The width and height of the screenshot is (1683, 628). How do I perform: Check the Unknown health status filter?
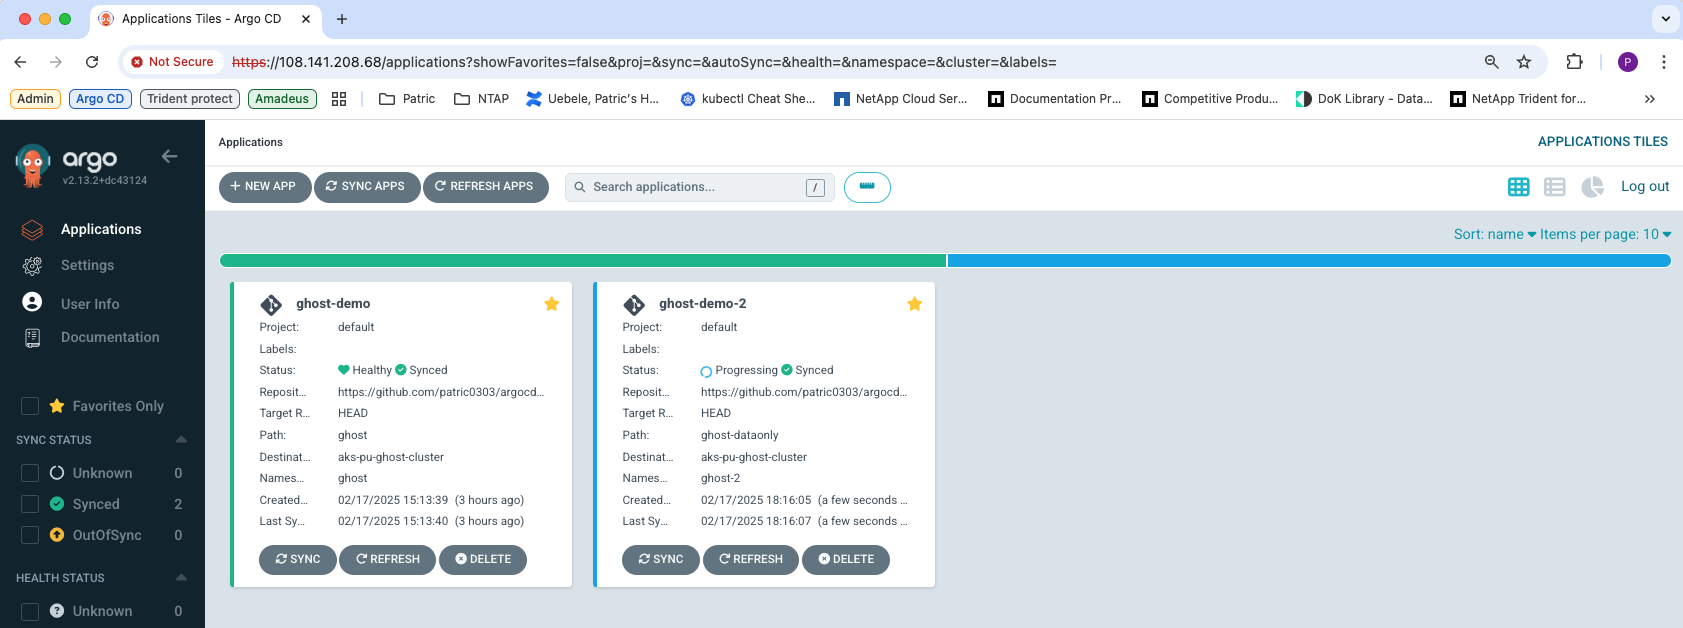pyautogui.click(x=30, y=611)
